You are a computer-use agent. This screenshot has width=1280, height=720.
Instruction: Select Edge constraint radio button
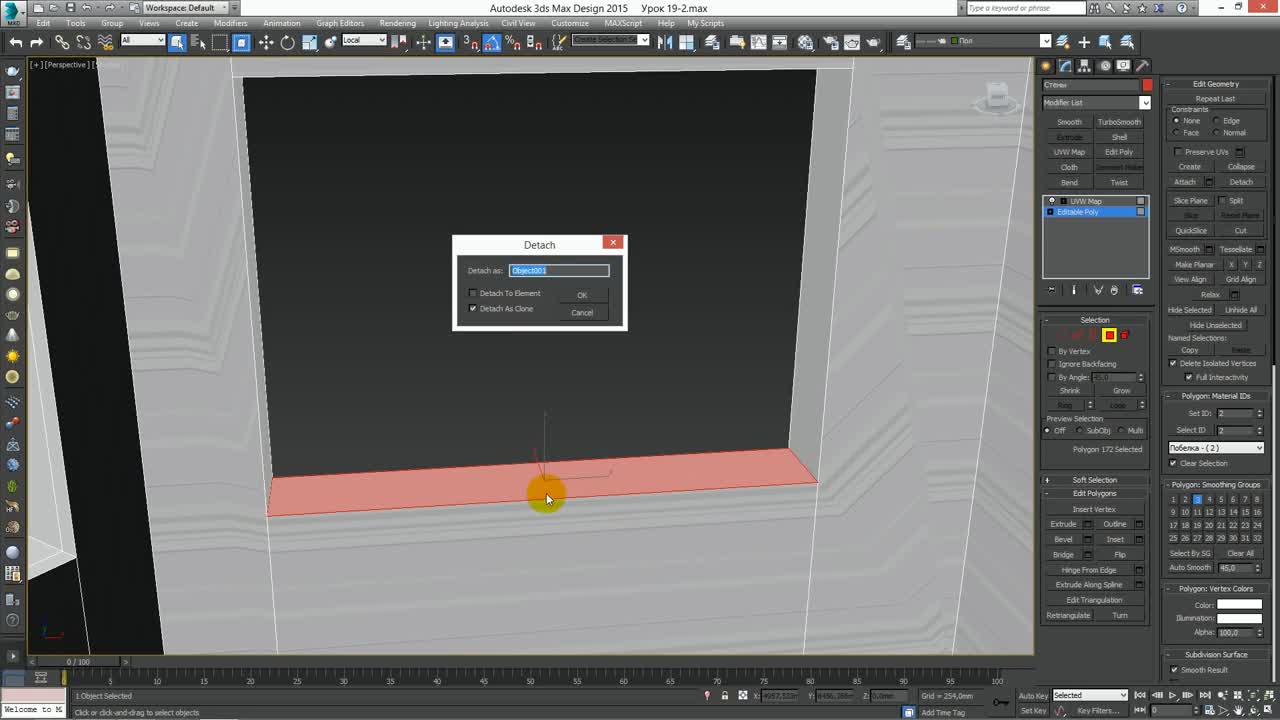coord(1217,121)
